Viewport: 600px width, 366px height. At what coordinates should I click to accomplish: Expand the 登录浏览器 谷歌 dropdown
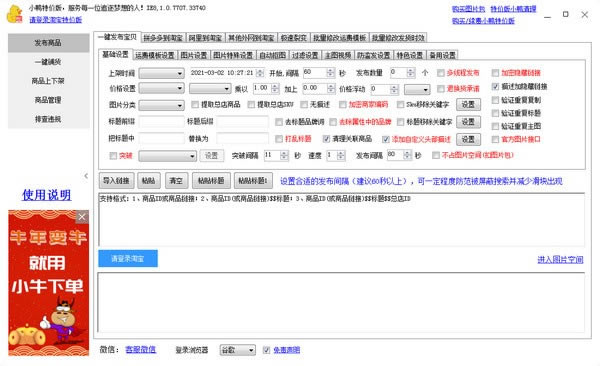237,350
